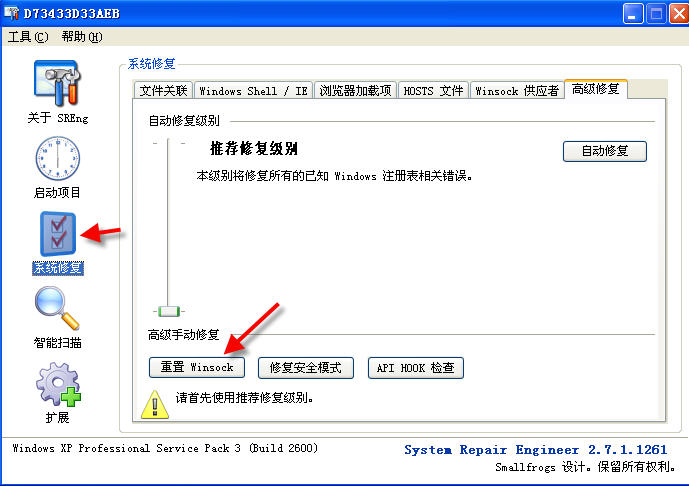Click the 自动修复 button
Viewport: 689px width, 486px height.
click(x=605, y=151)
